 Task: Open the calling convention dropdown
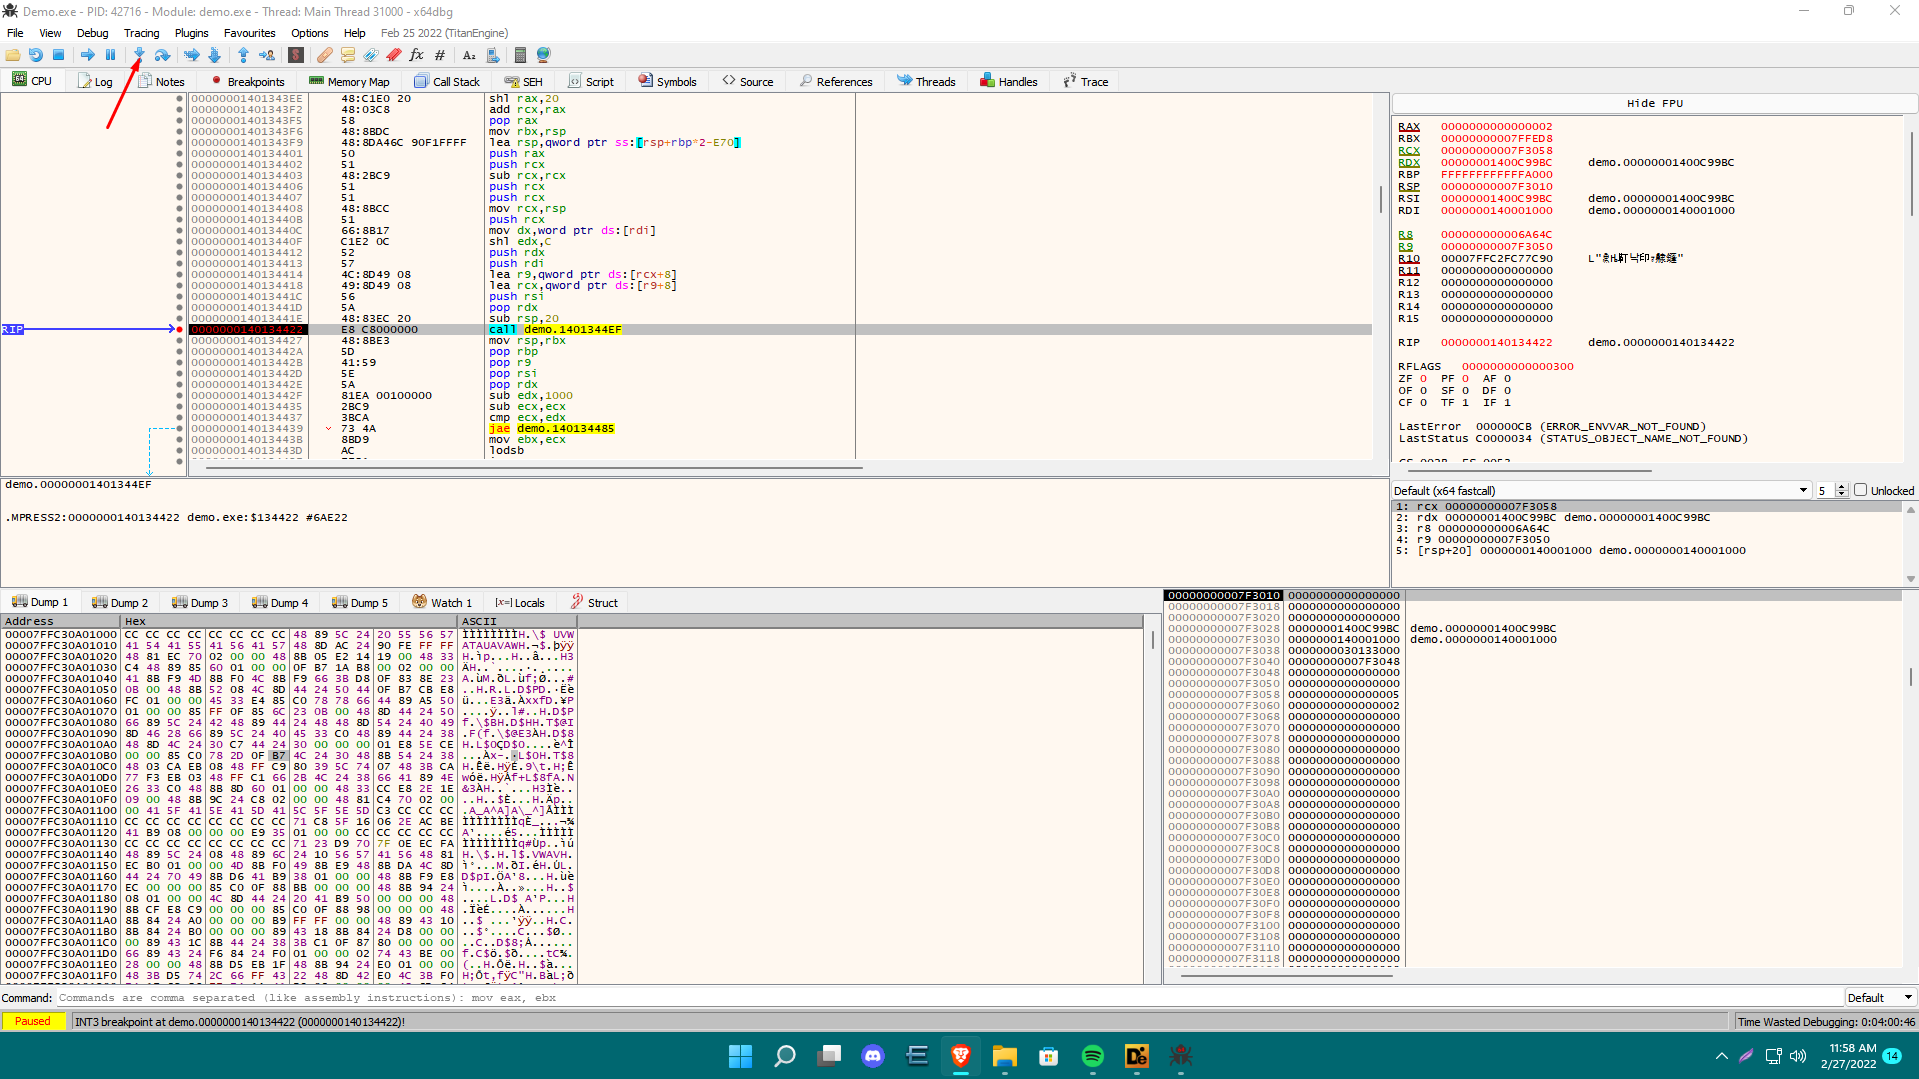(1601, 490)
